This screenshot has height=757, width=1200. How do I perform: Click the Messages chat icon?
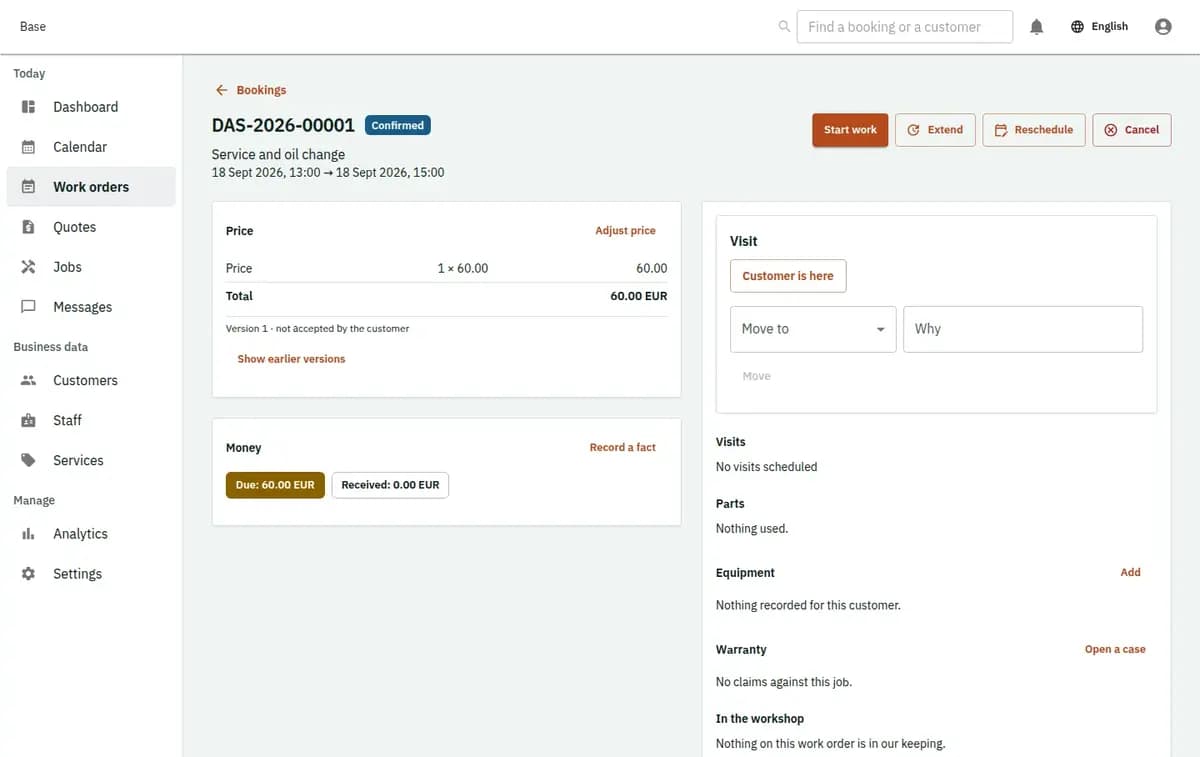29,307
